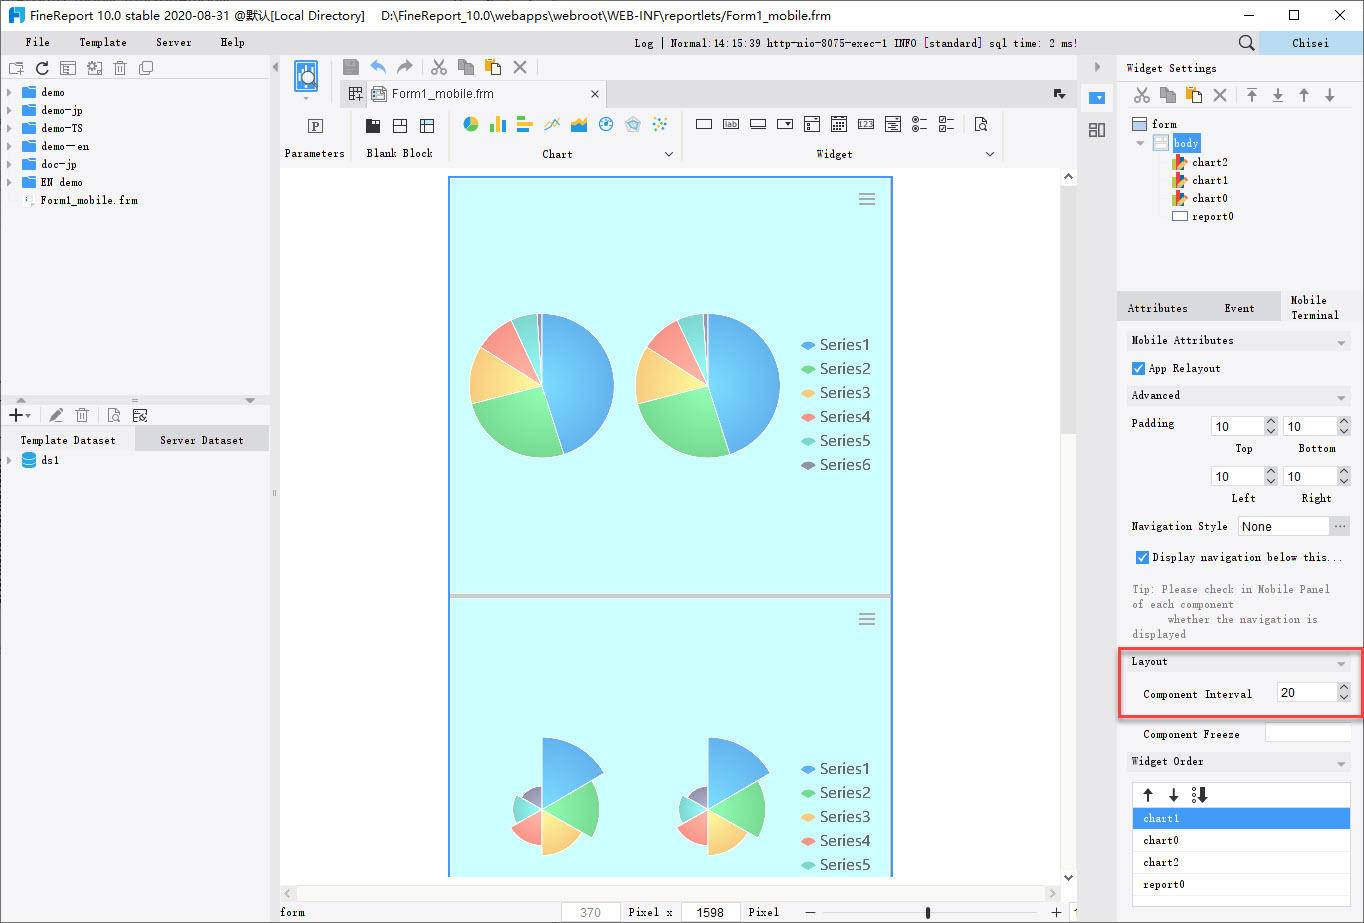Screen dimensions: 1364x923
Task: Select the horizontal bar chart icon
Action: pyautogui.click(x=525, y=124)
